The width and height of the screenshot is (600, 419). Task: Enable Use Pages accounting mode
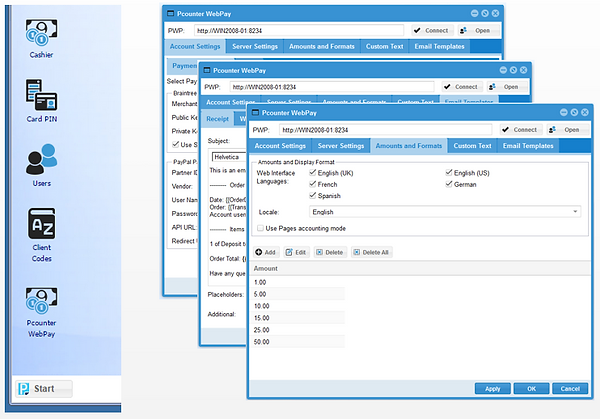(x=260, y=228)
